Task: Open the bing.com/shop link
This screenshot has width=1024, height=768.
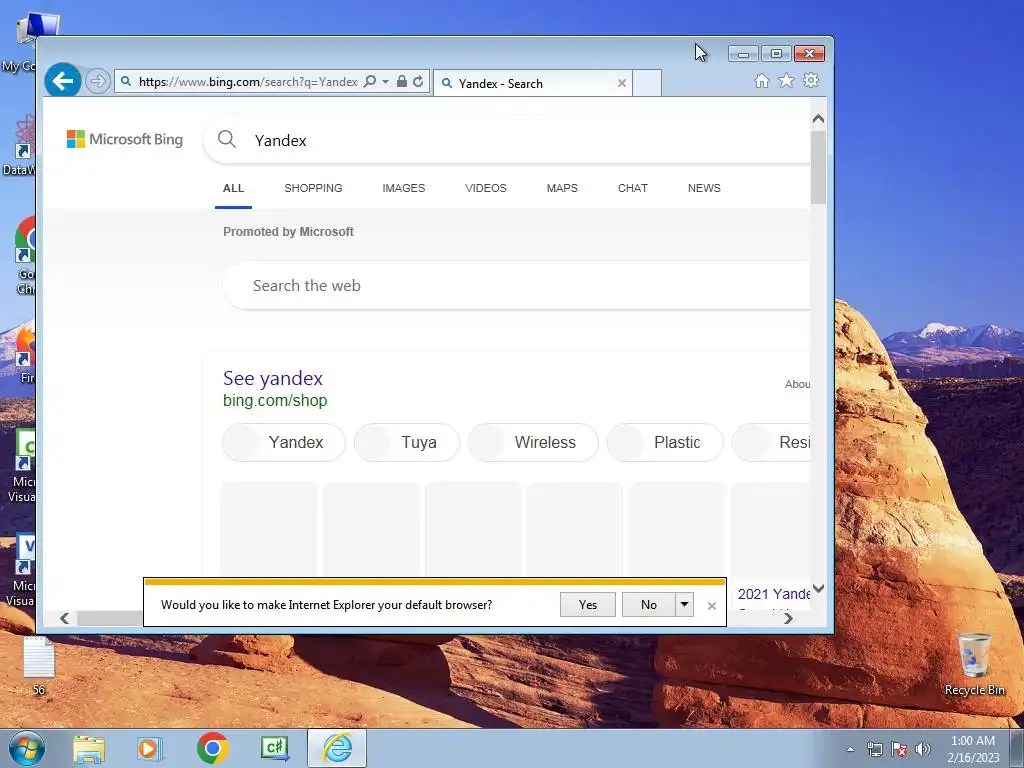Action: [275, 400]
